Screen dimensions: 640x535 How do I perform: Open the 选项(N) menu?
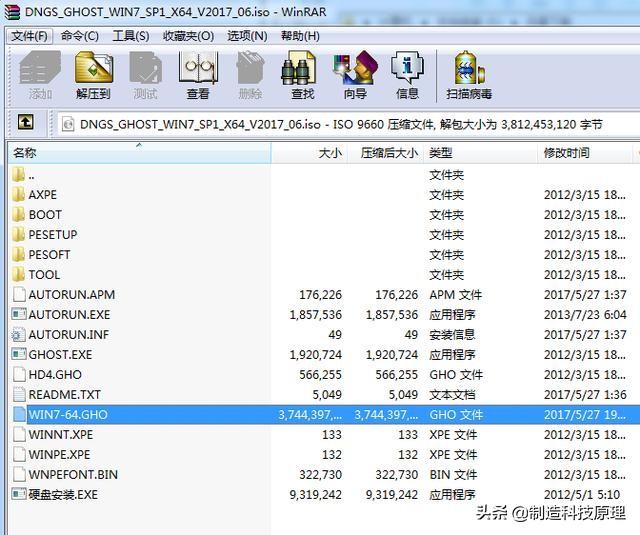(247, 36)
